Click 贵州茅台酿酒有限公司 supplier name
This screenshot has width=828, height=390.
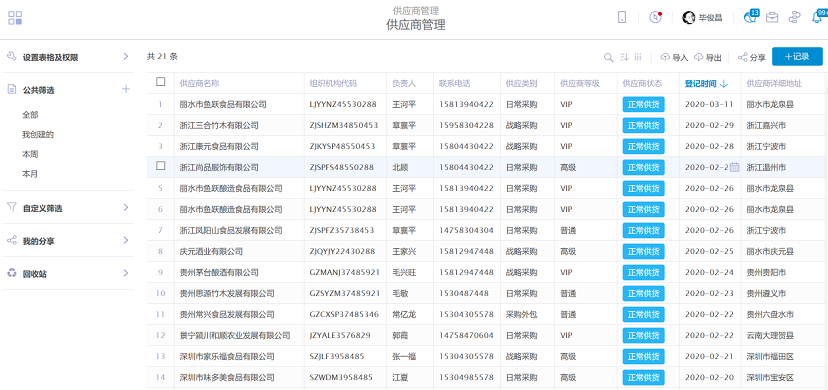pyautogui.click(x=219, y=273)
